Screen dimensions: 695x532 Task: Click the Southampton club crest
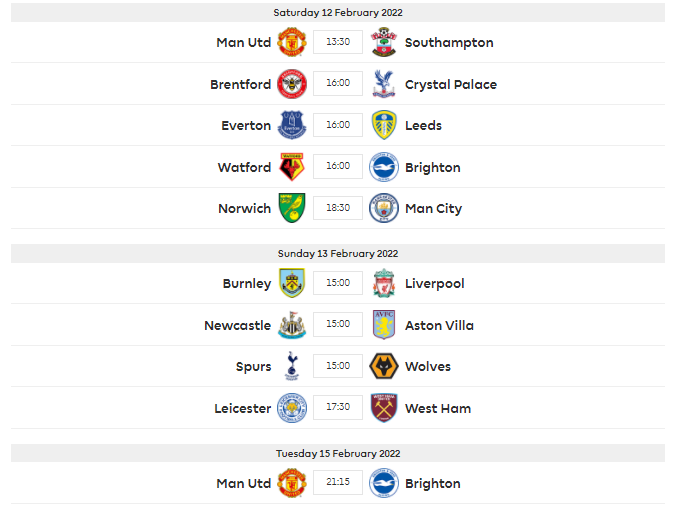pyautogui.click(x=383, y=42)
